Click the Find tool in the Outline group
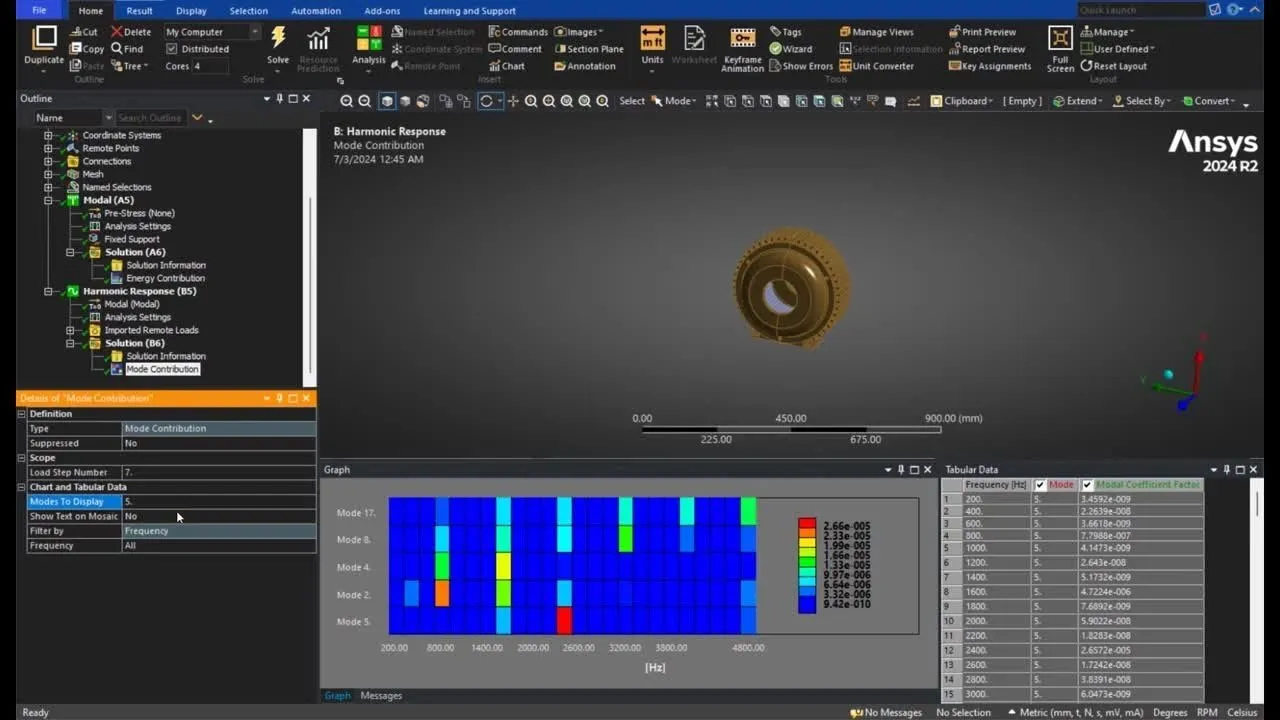 coord(127,49)
